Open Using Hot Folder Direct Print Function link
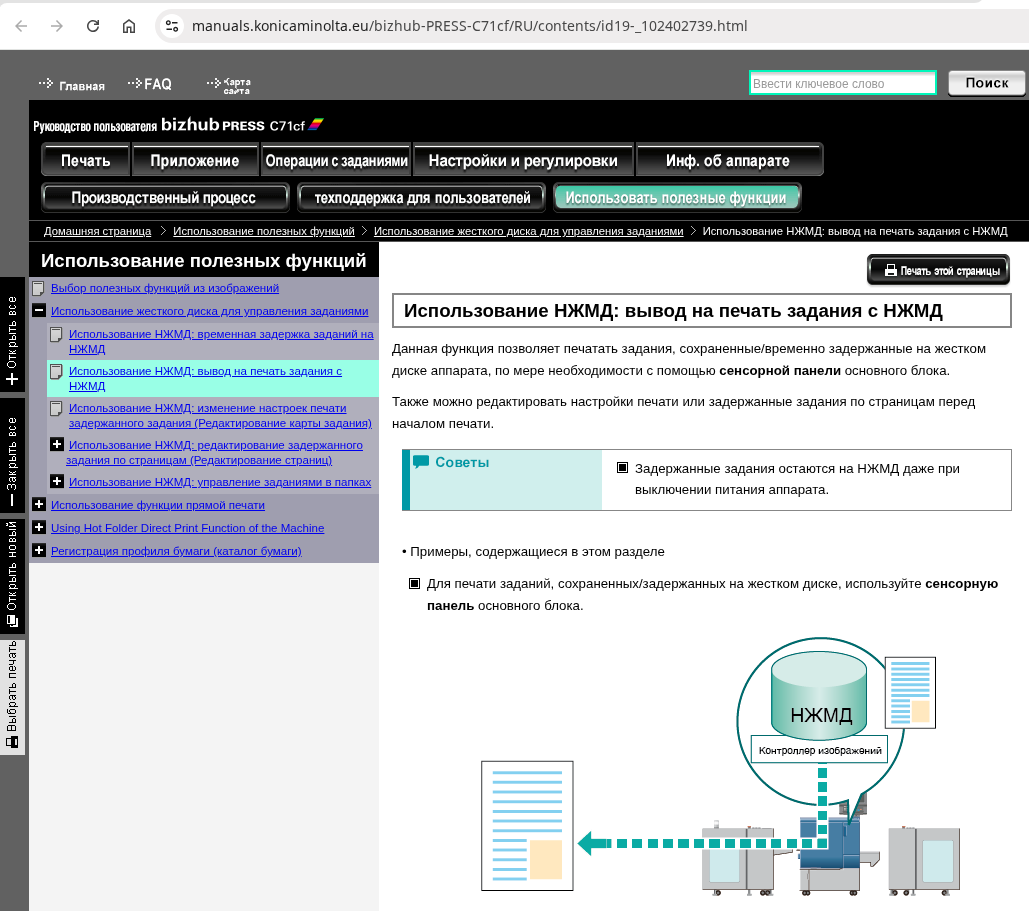 pyautogui.click(x=187, y=528)
